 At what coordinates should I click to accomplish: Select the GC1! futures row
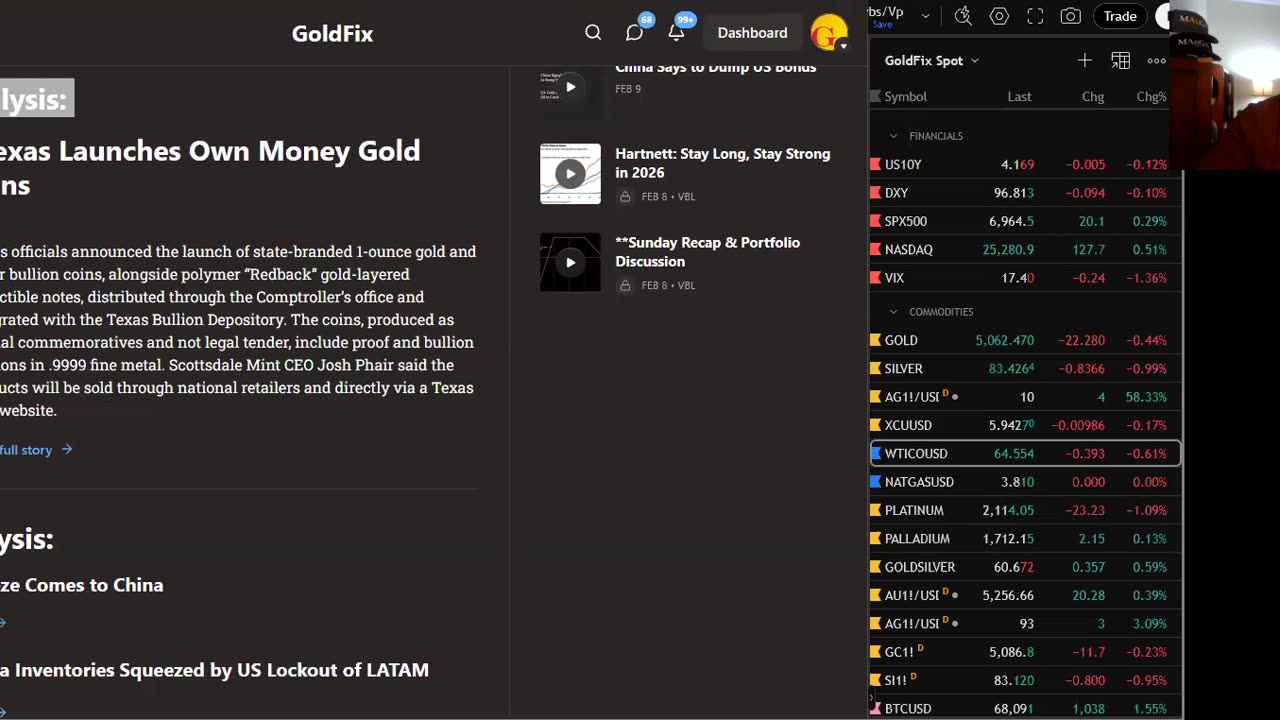click(x=1025, y=652)
